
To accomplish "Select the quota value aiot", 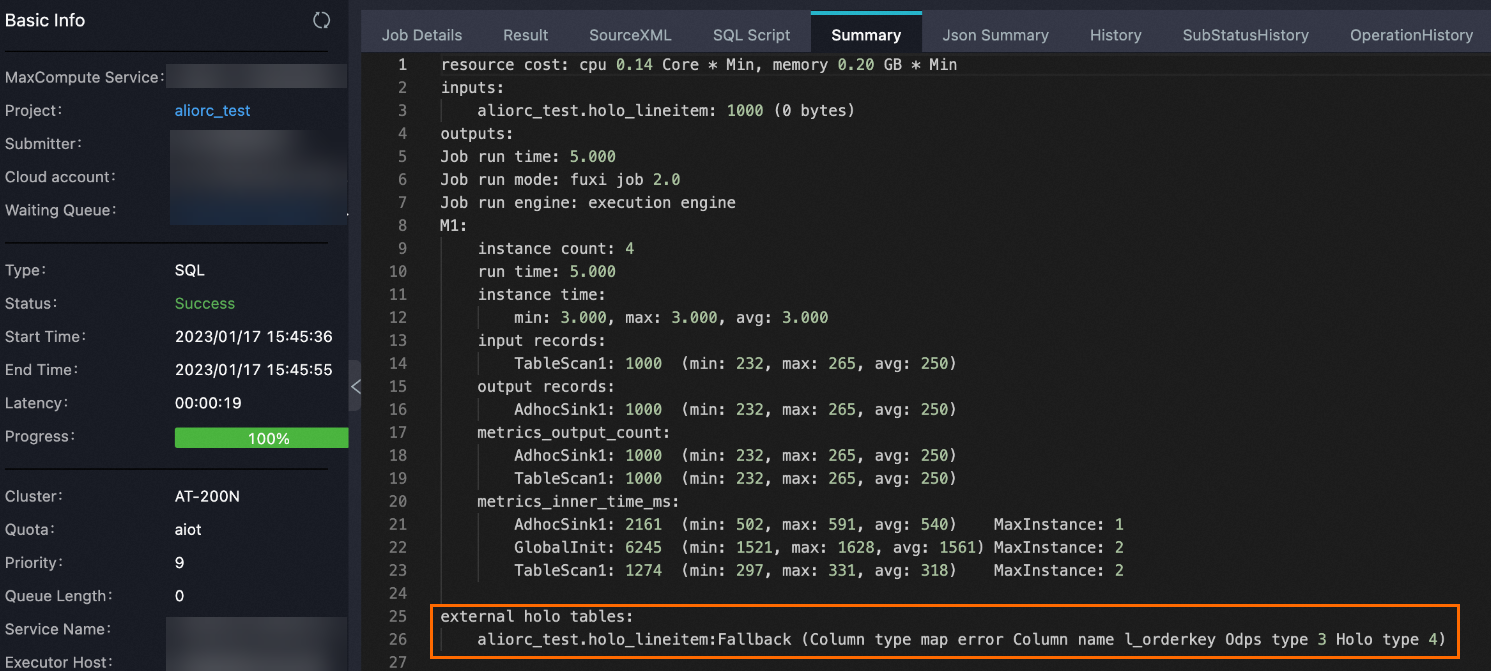I will tap(188, 530).
